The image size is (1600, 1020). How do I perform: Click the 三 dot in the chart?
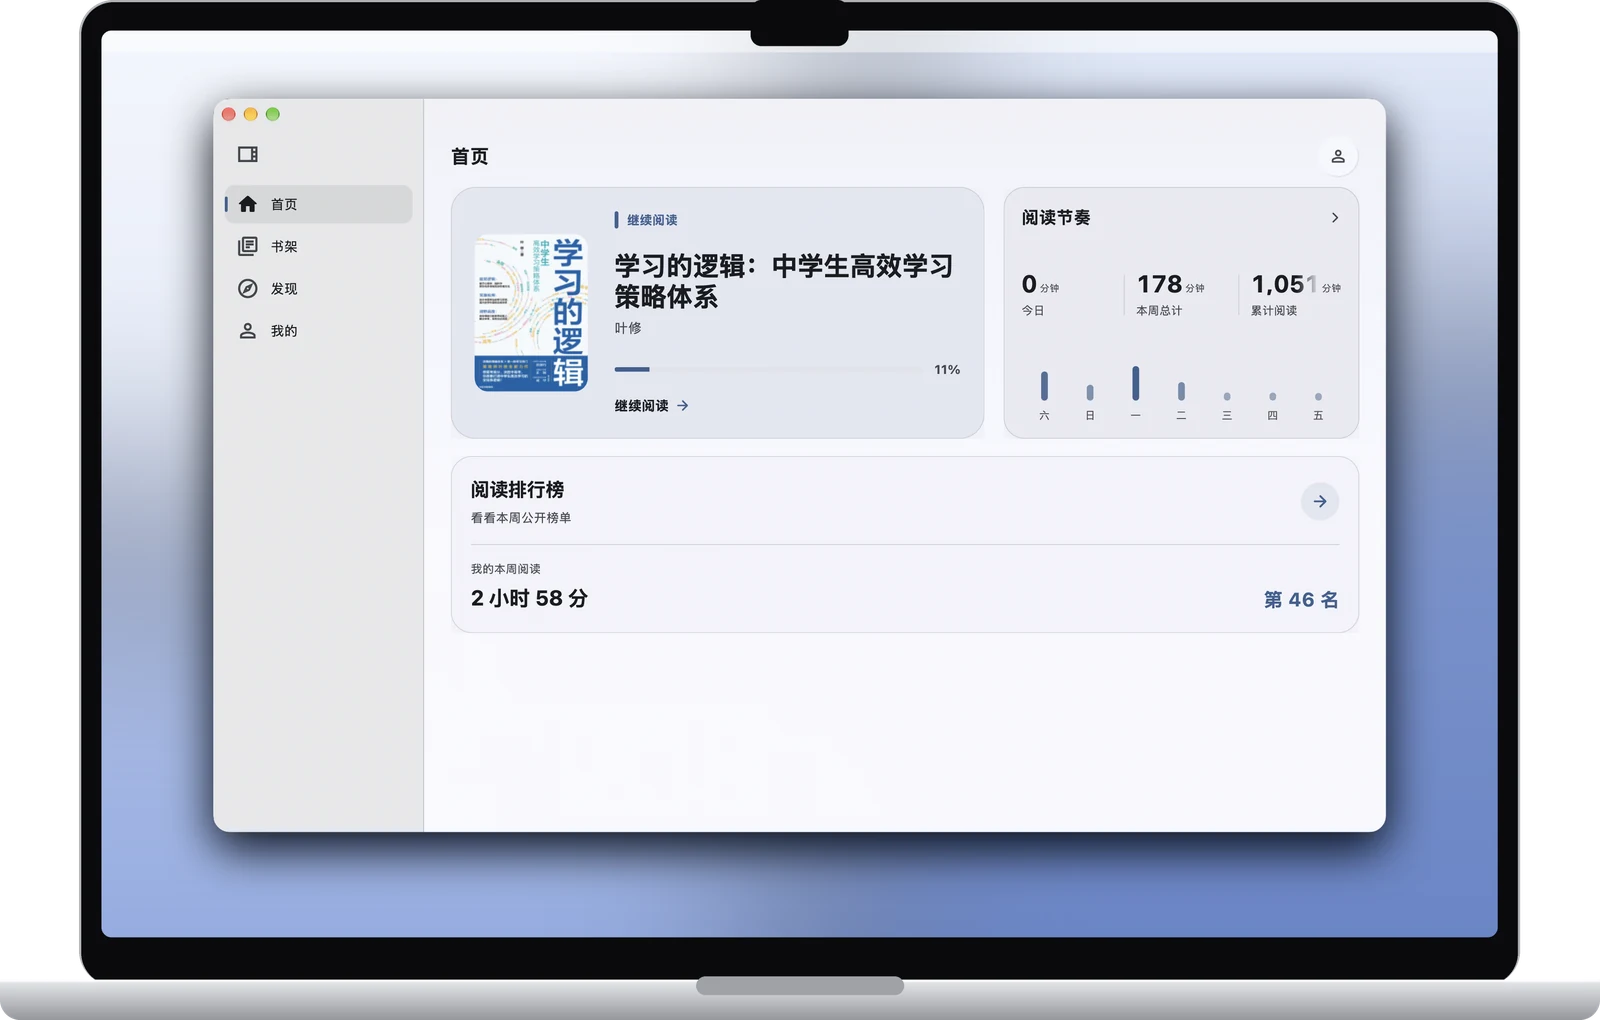click(x=1227, y=397)
